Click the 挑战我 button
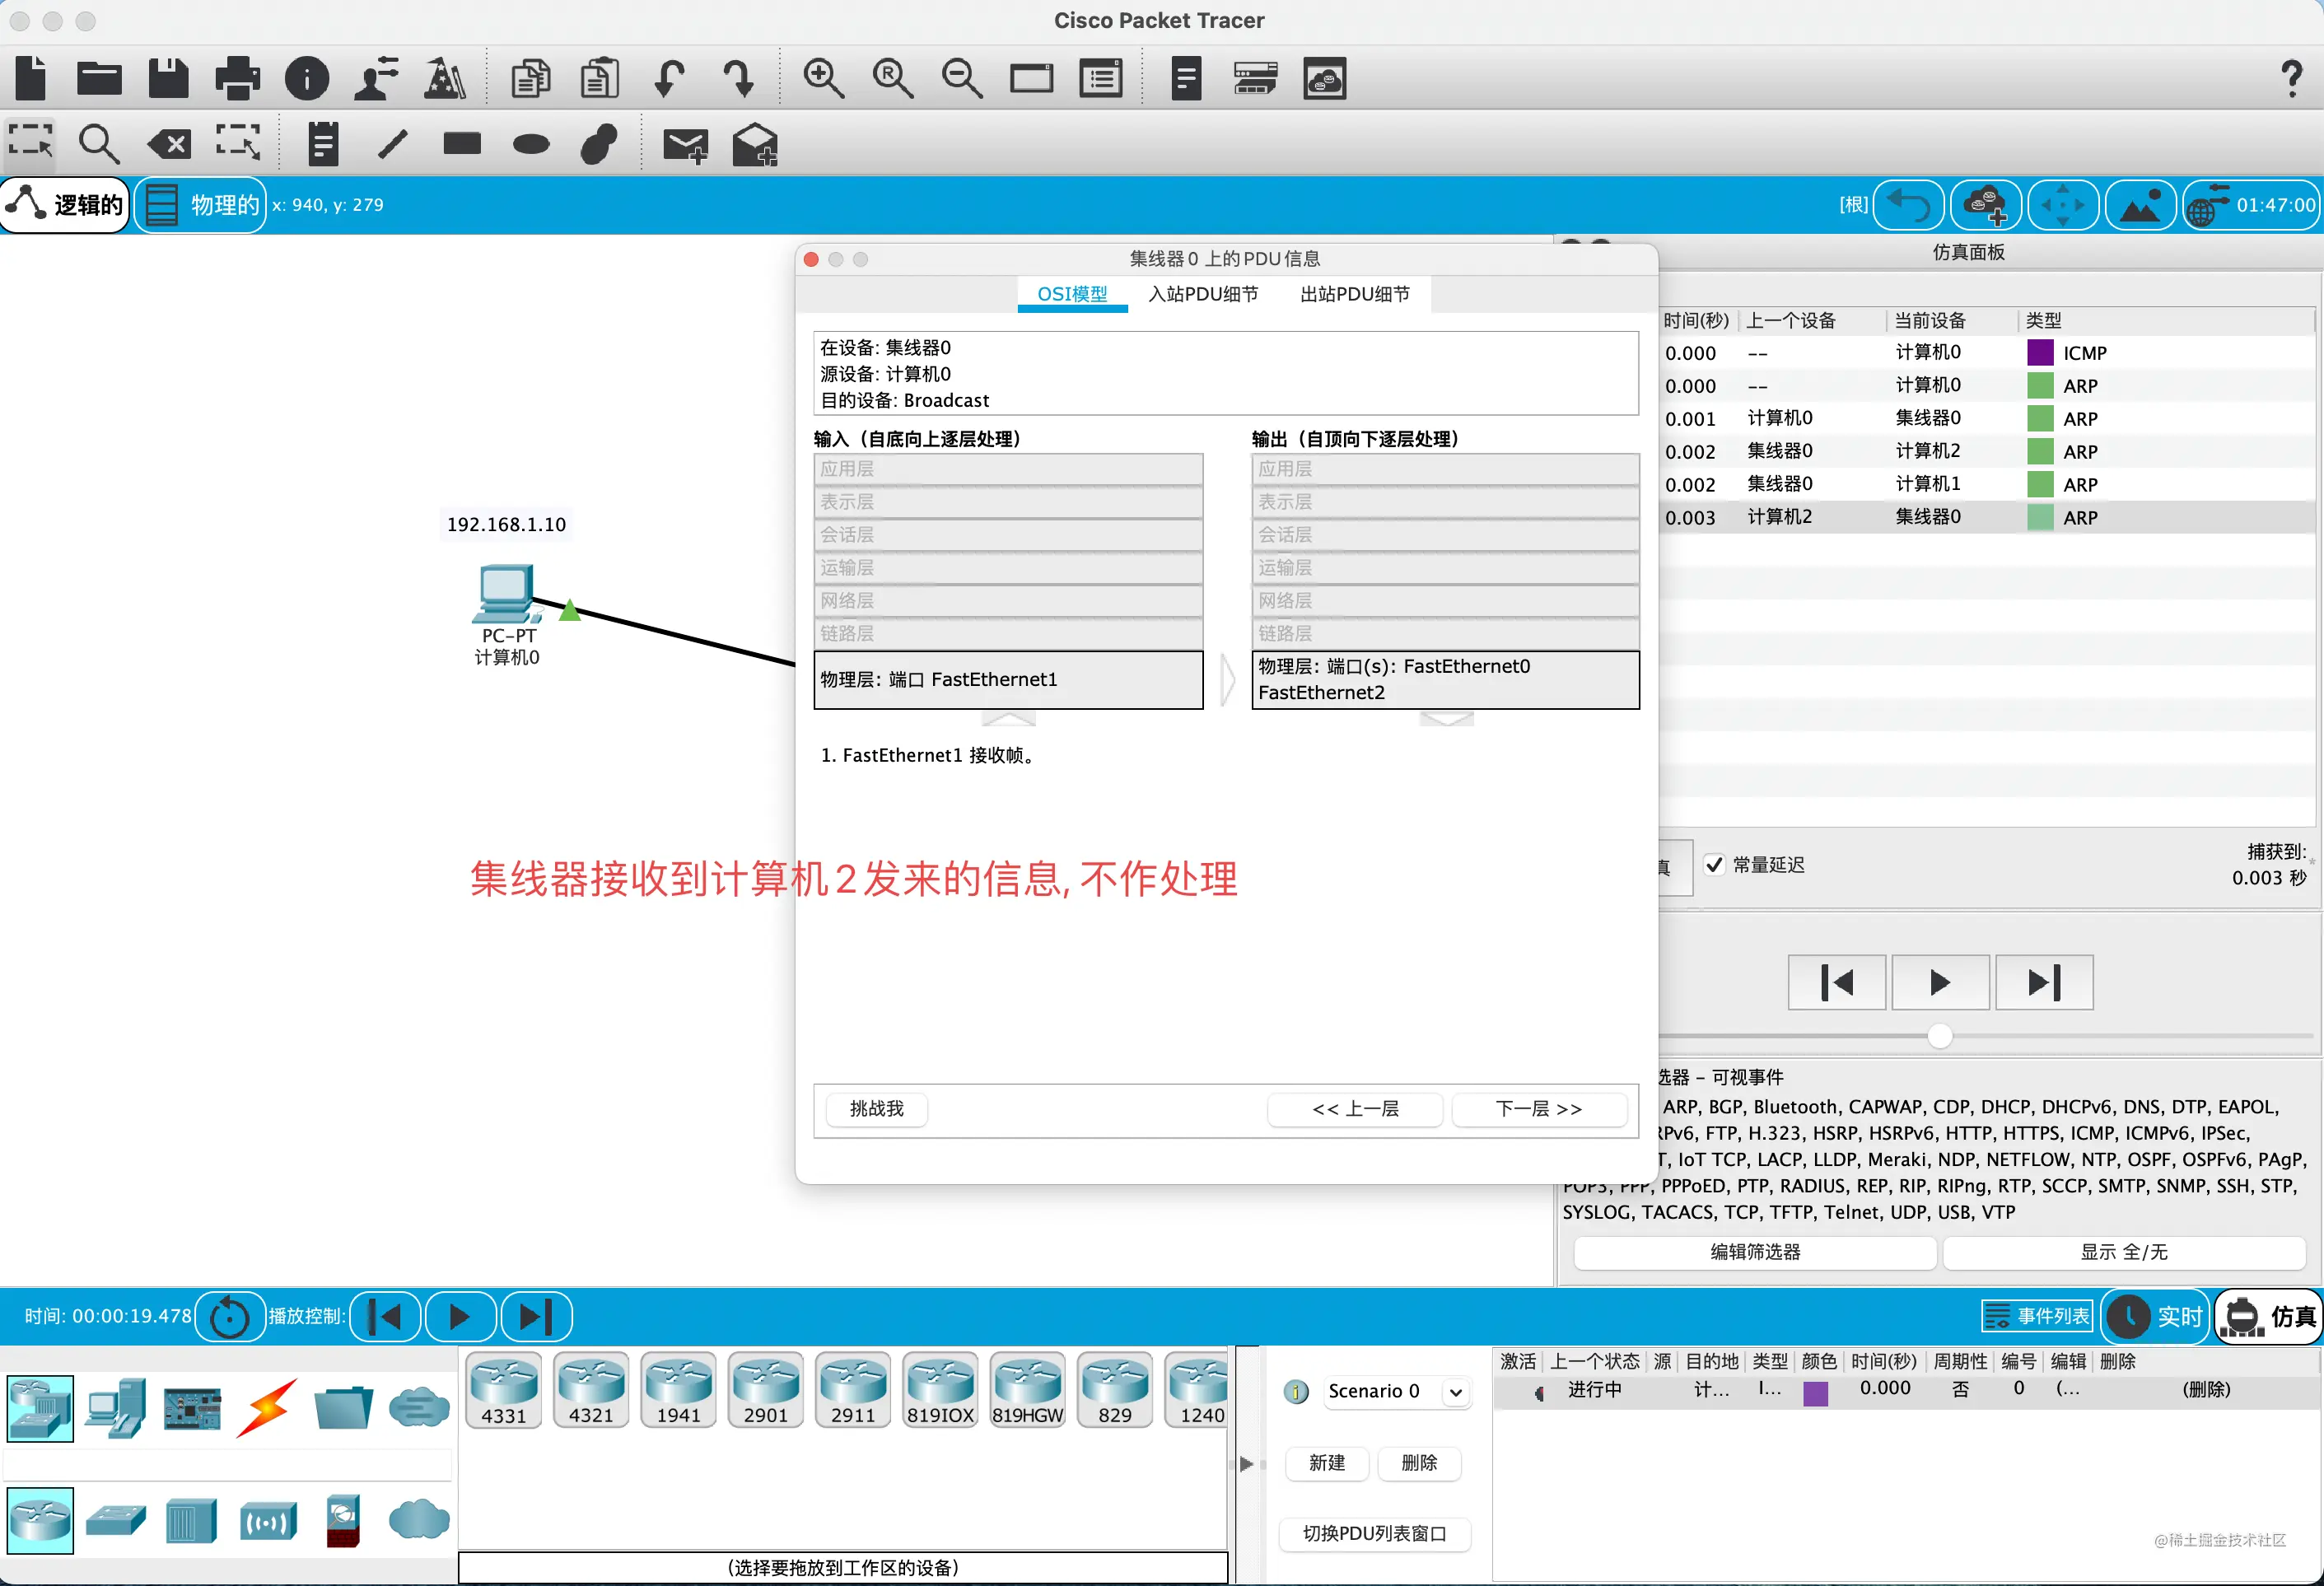Screen dimensions: 2324x1586 coord(876,1109)
